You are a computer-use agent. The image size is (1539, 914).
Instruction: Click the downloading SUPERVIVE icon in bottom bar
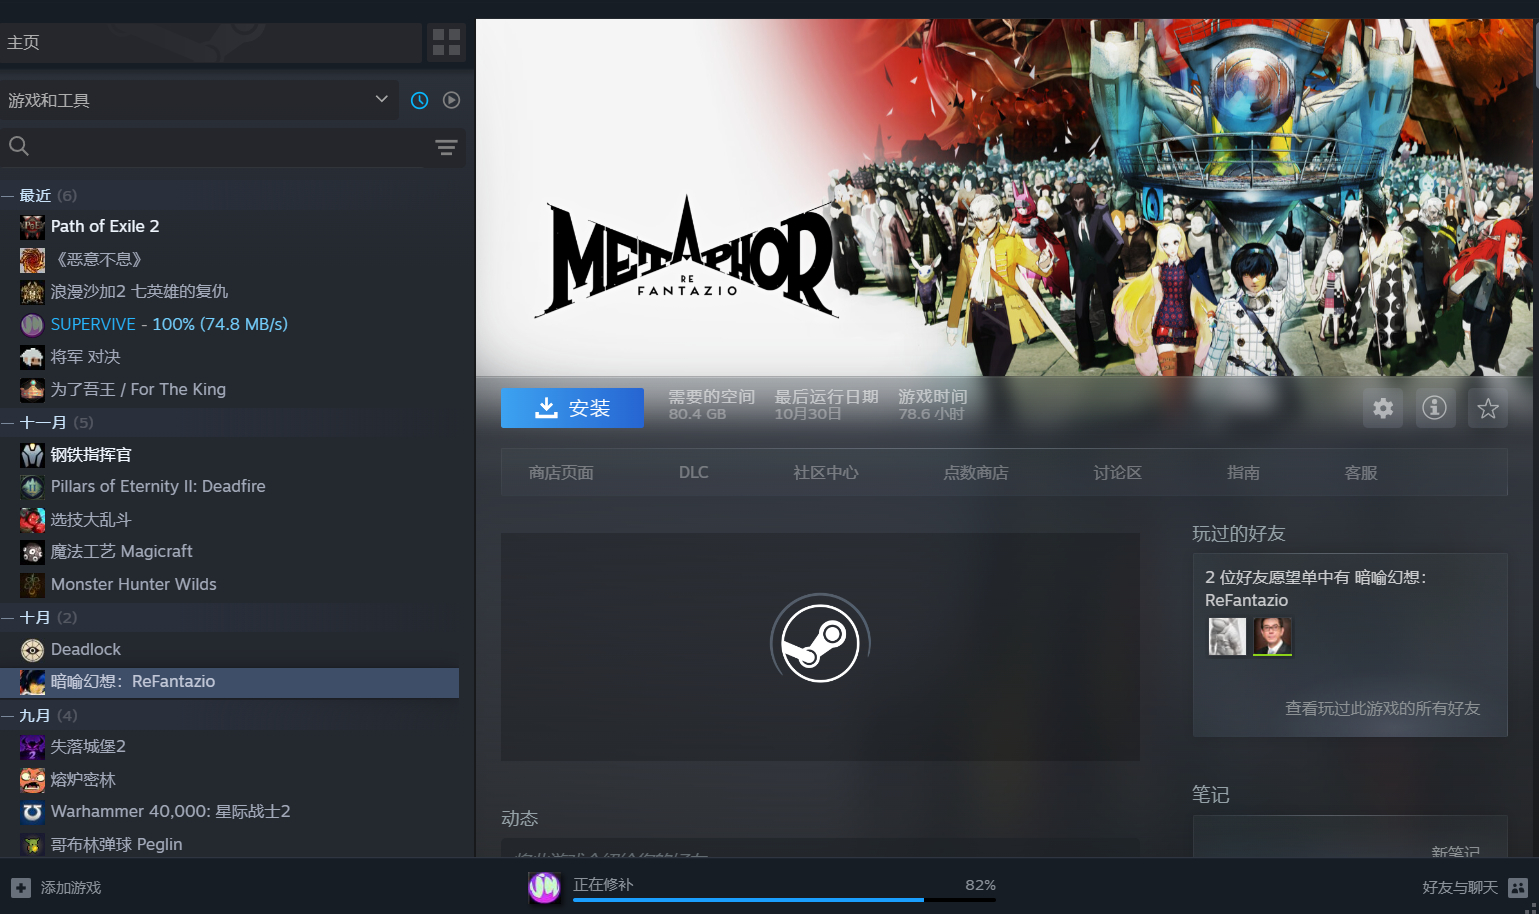[544, 887]
